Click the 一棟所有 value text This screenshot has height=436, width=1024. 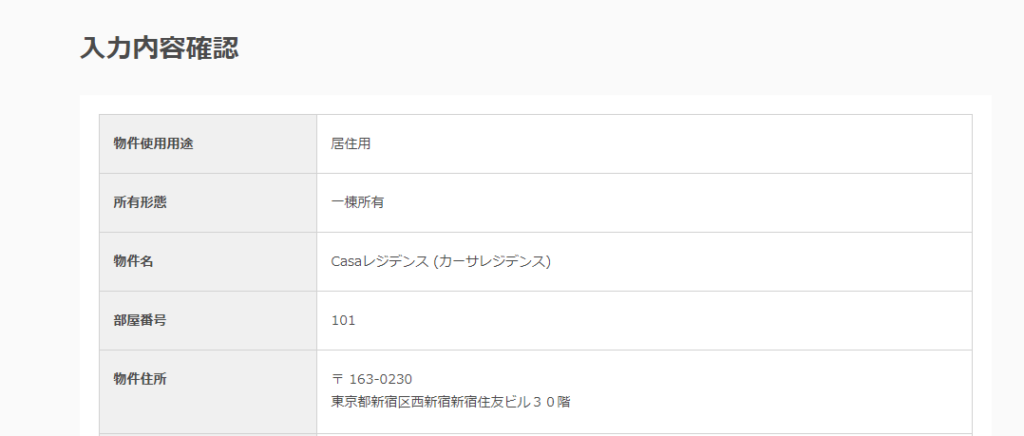(357, 203)
